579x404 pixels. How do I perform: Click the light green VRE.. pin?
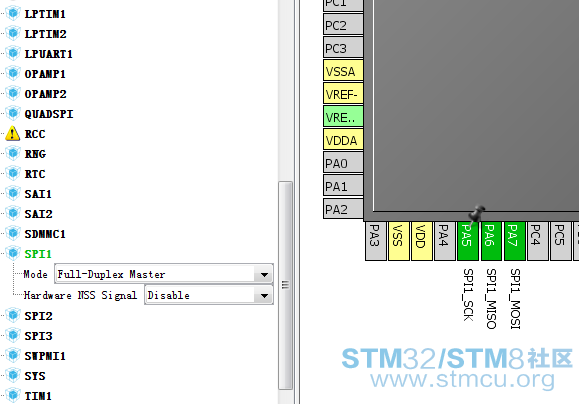[343, 117]
